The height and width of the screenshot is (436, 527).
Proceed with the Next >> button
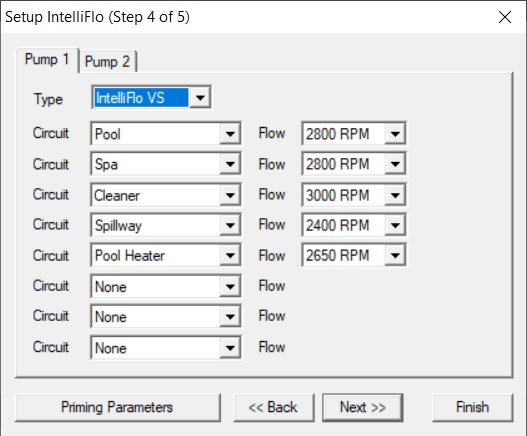click(x=363, y=407)
